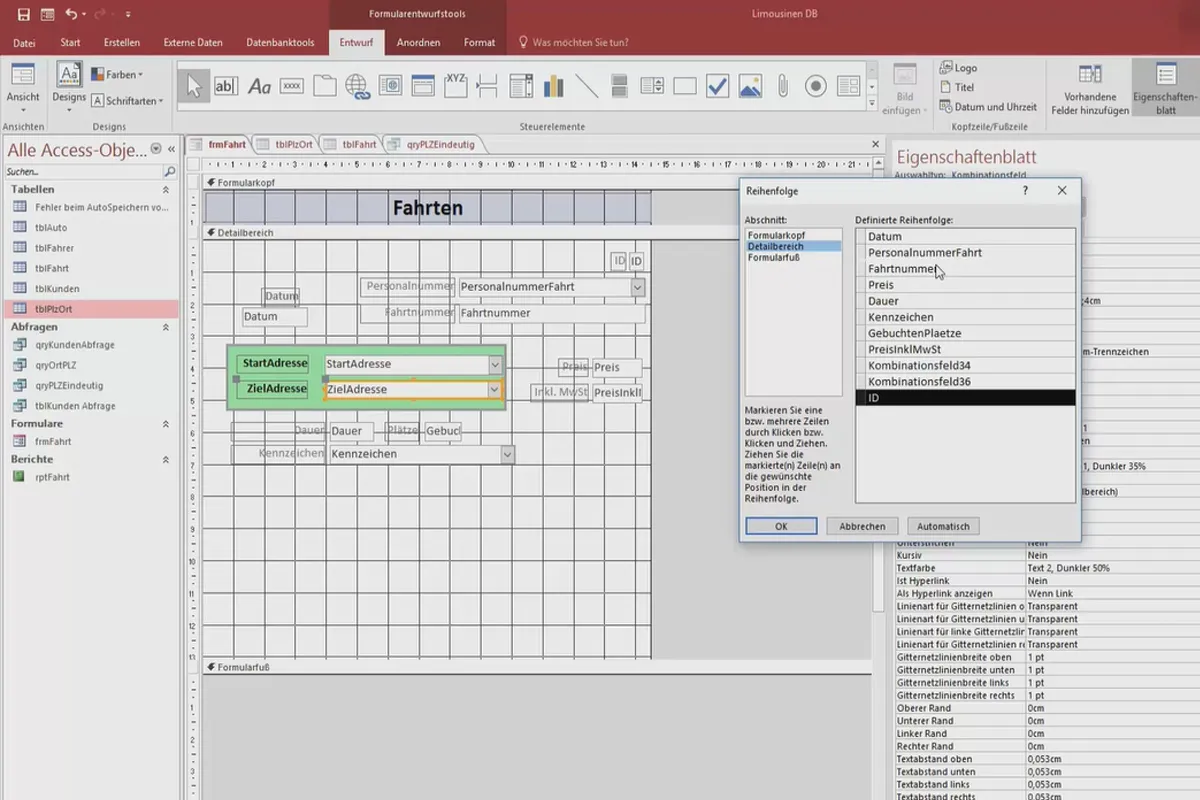Pick the Check Box control in the ribbon

[717, 87]
